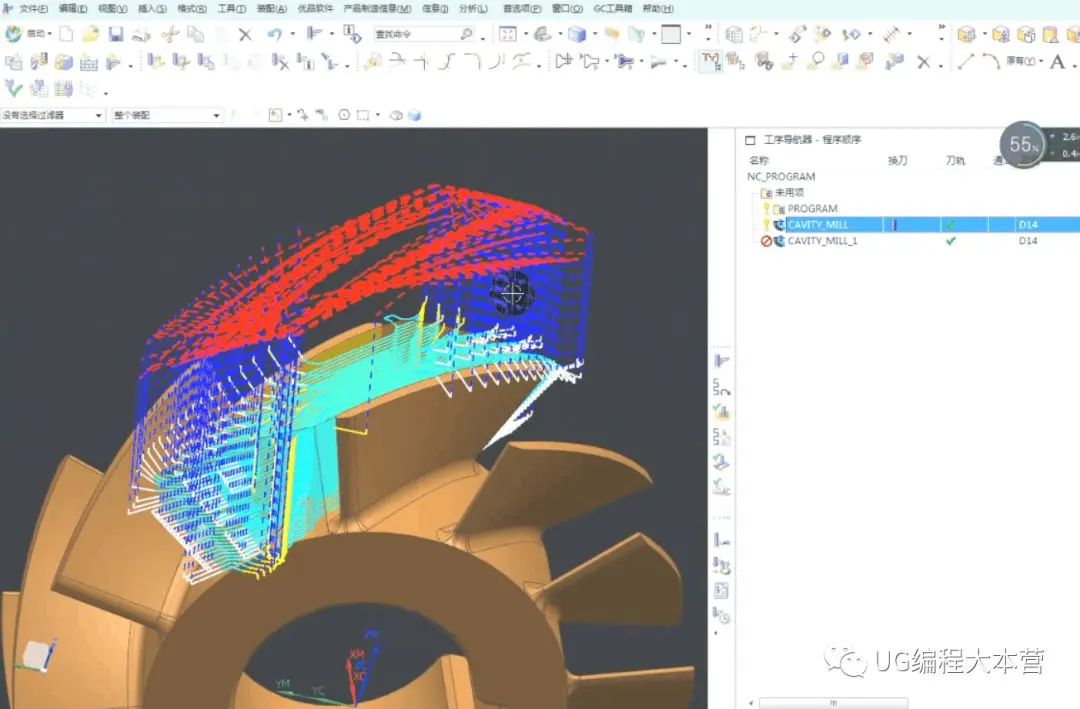
Task: Expand the rendering style cube dropdown arrow
Action: pos(595,34)
